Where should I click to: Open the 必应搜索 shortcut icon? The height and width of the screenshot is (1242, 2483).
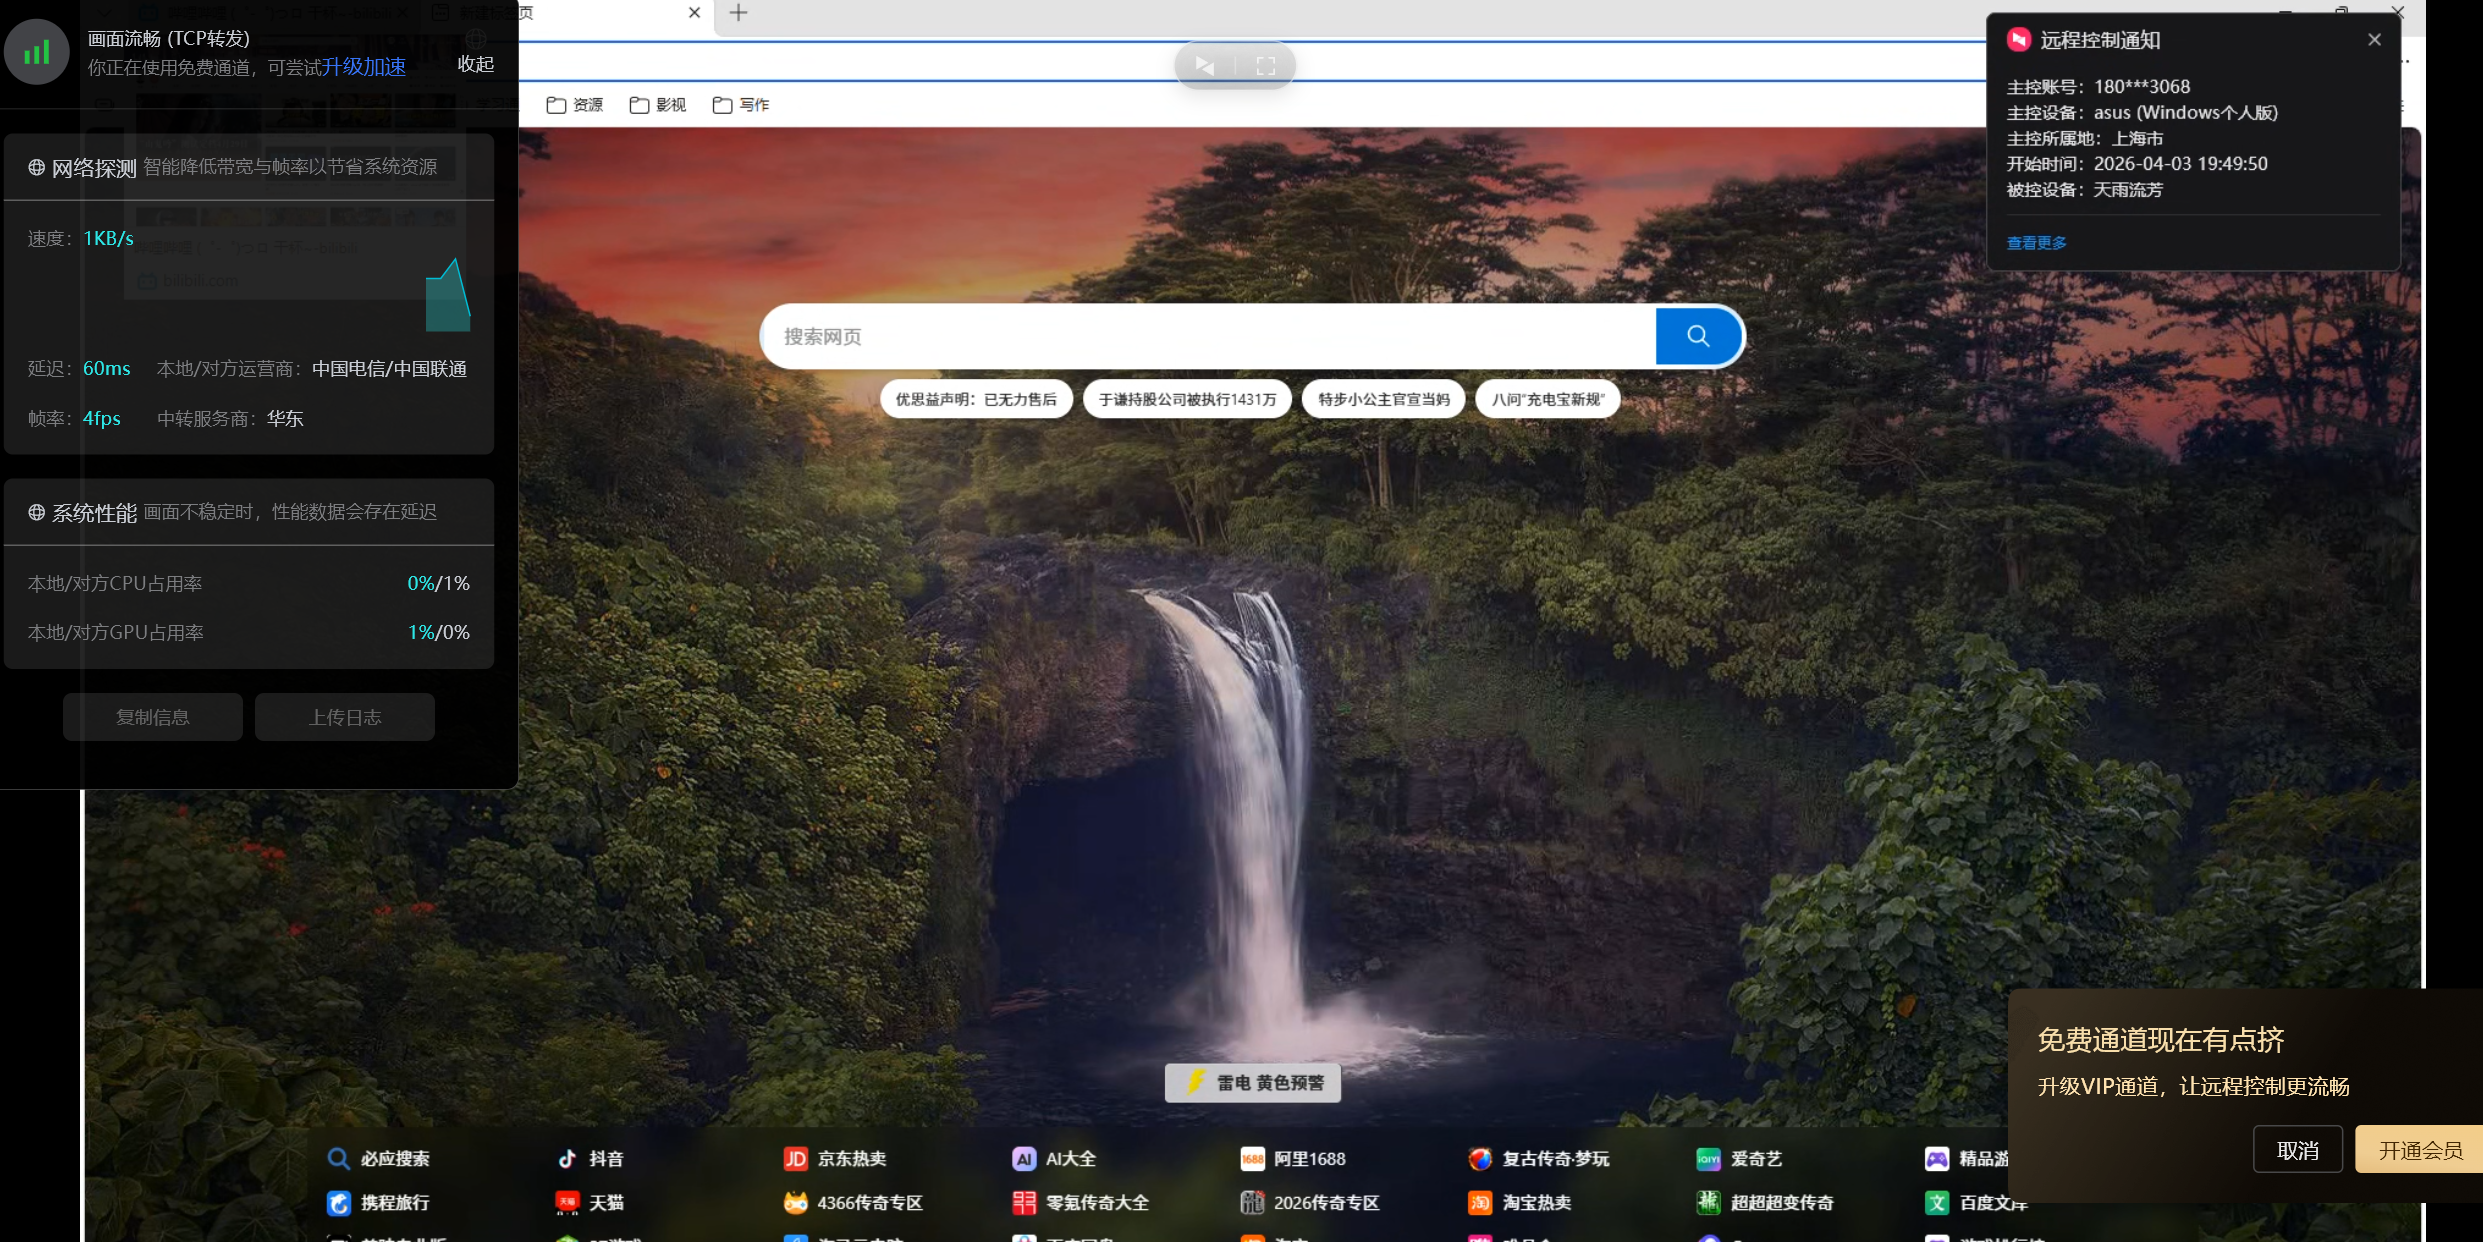pos(339,1158)
